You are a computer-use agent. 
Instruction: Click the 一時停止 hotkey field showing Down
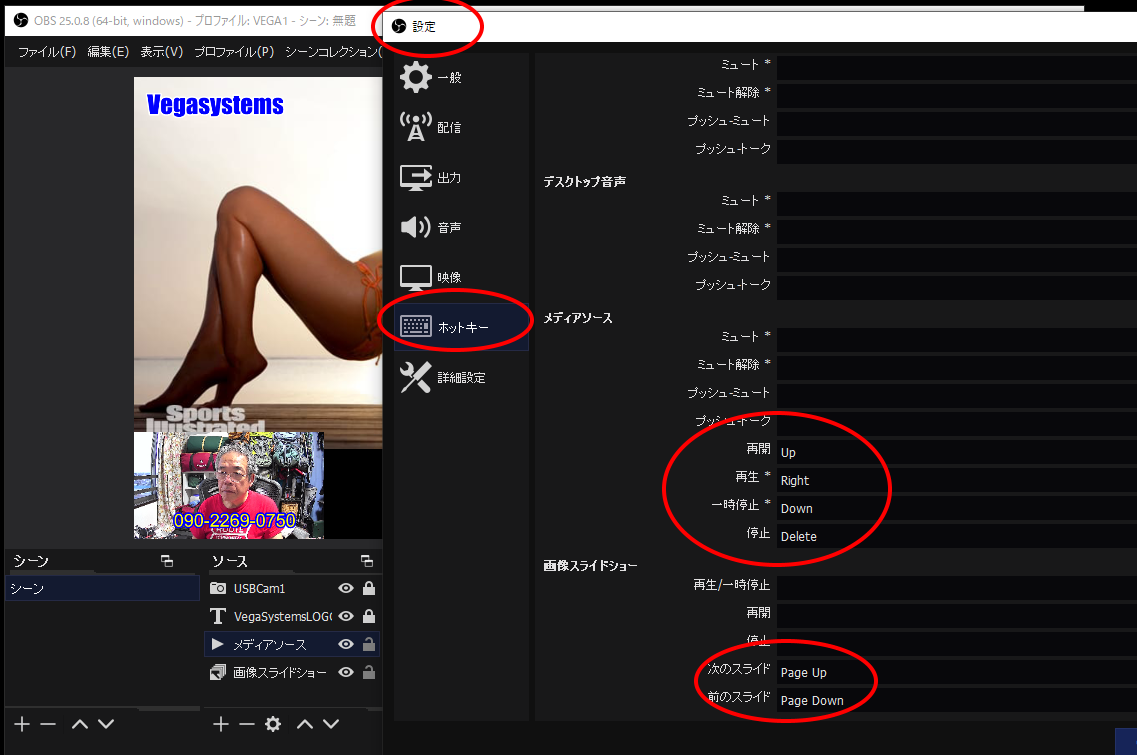[957, 508]
